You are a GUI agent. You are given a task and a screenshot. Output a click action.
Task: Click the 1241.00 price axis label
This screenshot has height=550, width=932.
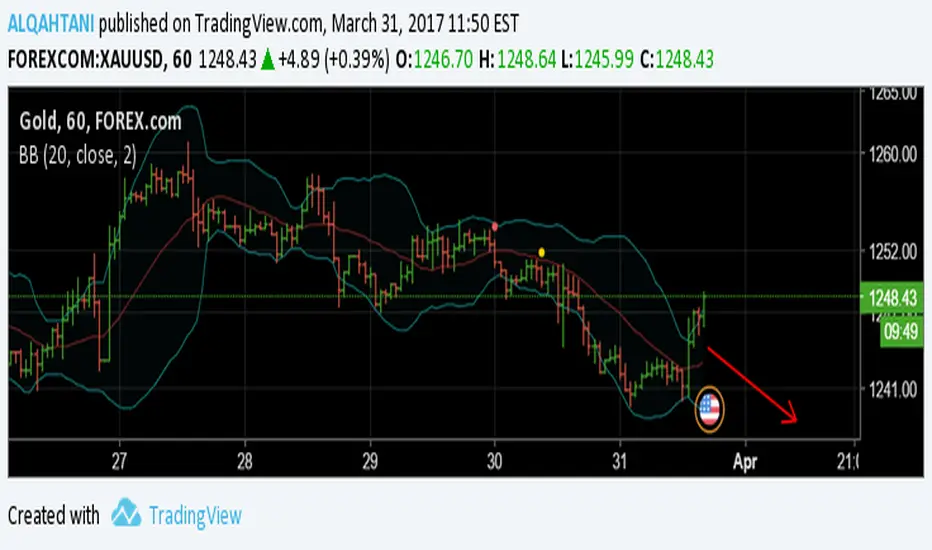coord(892,389)
